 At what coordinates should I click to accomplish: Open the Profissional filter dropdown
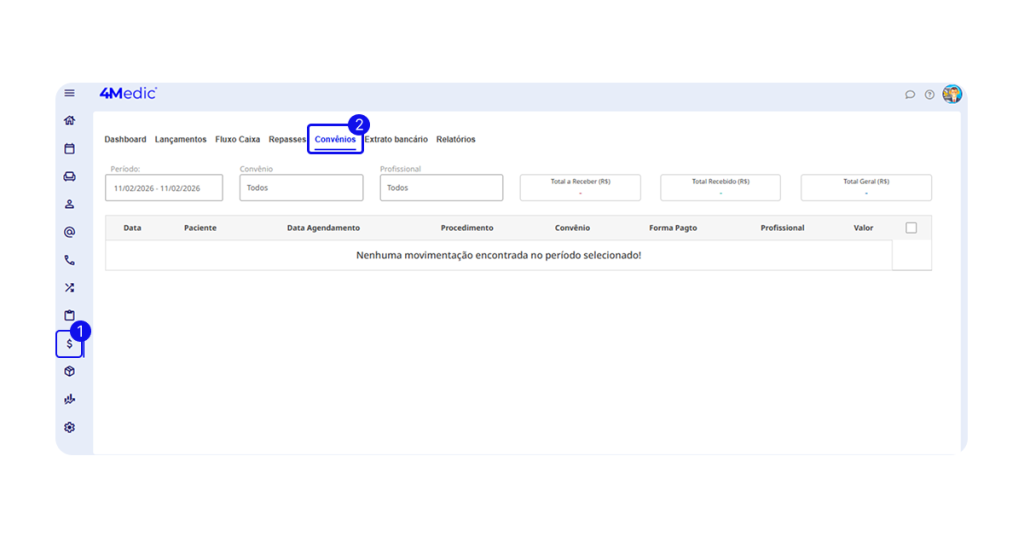[x=441, y=188]
